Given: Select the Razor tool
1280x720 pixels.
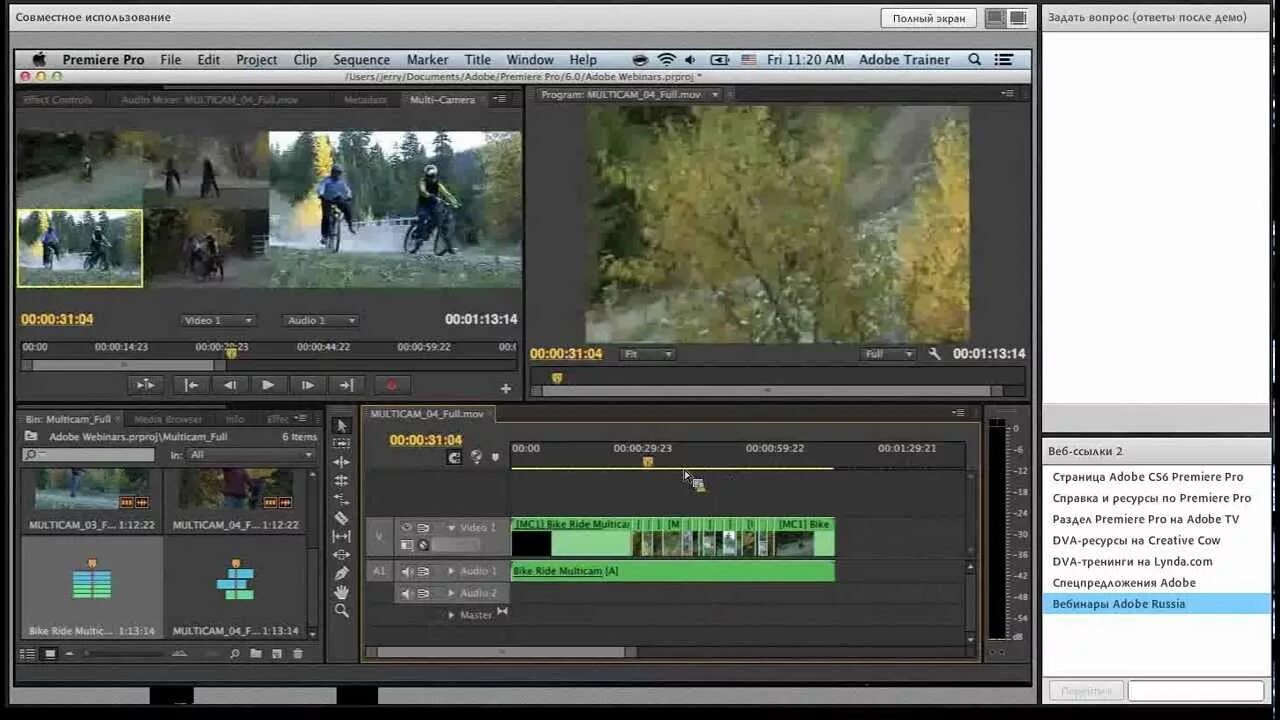Looking at the screenshot, I should (342, 518).
